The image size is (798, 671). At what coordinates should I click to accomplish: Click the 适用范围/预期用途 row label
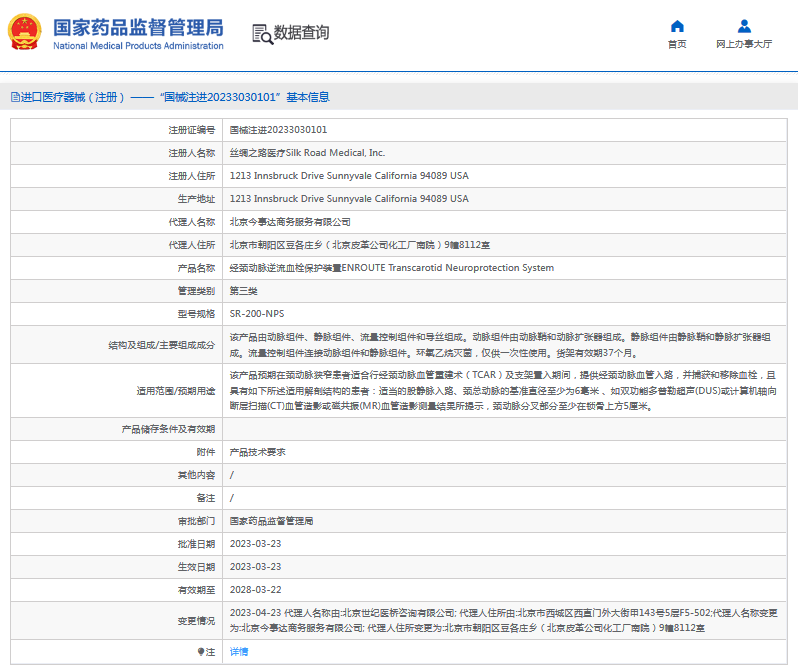click(176, 391)
